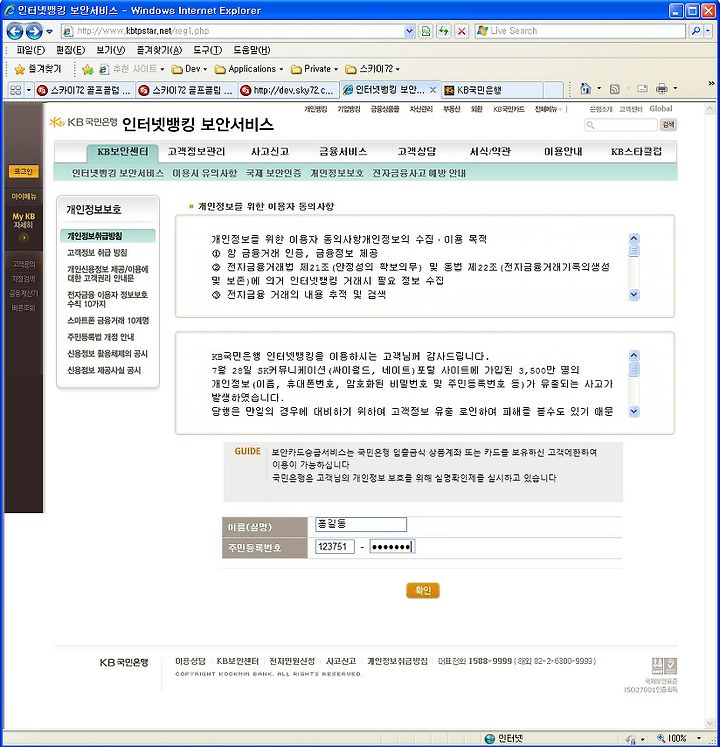The height and width of the screenshot is (747, 720).
Task: Open the 보기(V) menu
Action: [110, 50]
